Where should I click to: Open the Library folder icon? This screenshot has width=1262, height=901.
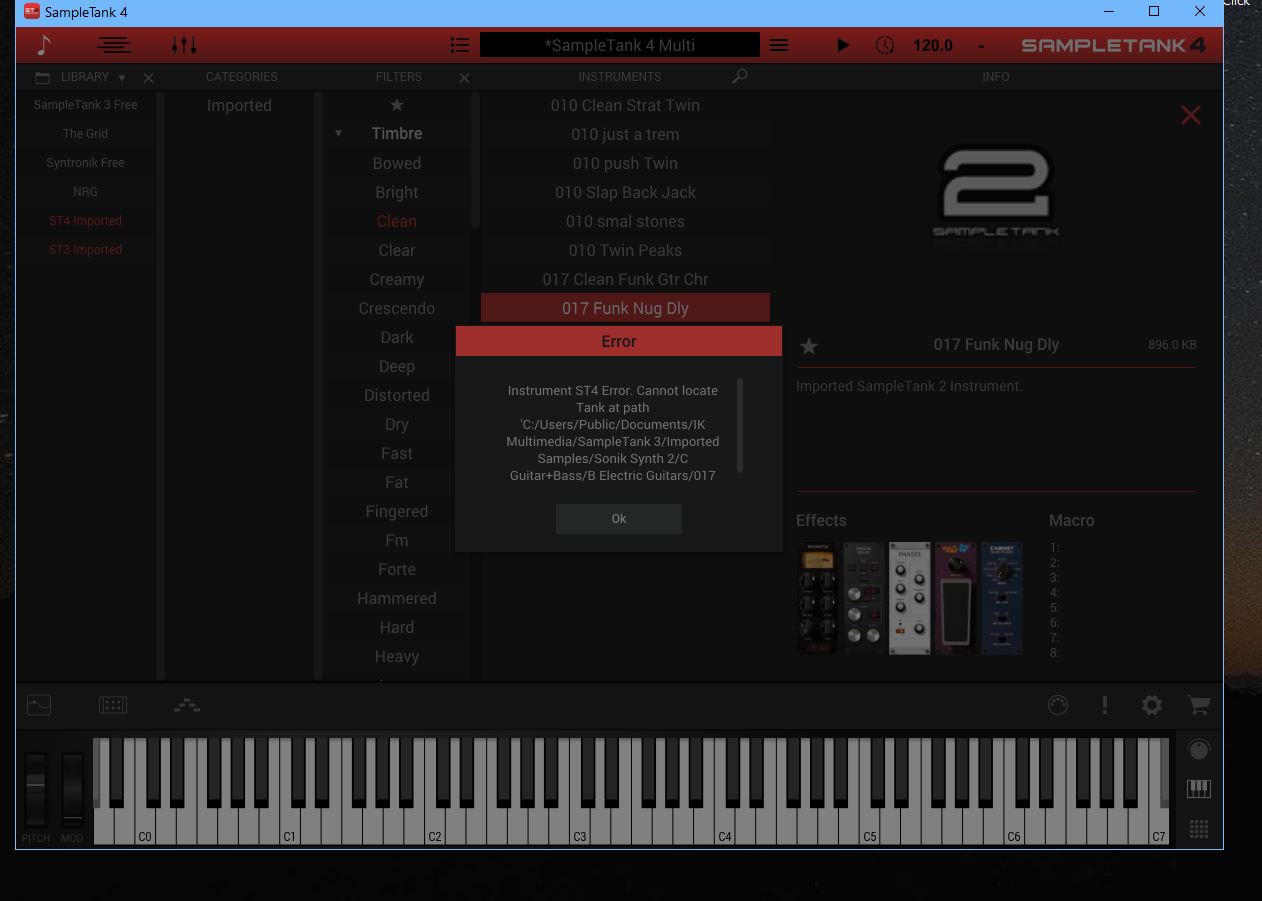42,77
